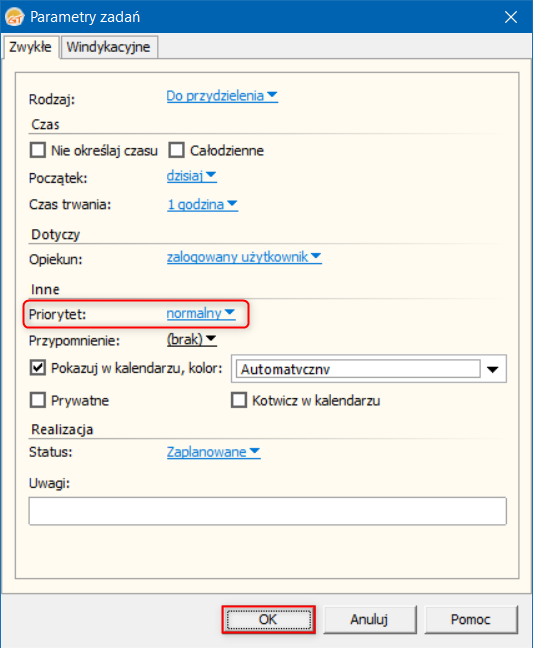Expand the Początek 'dzisiaj' dropdown
Screen dimensions: 533x648
point(191,176)
